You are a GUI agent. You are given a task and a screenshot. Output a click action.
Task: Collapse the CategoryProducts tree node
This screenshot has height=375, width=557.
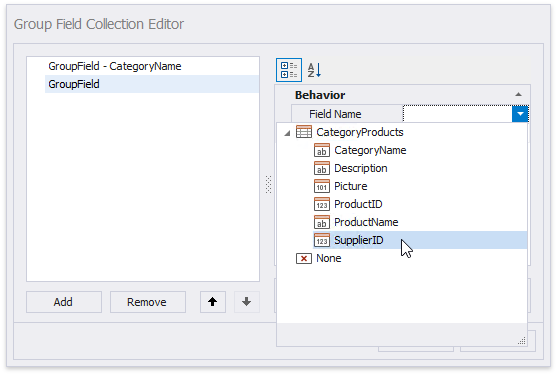pyautogui.click(x=287, y=133)
